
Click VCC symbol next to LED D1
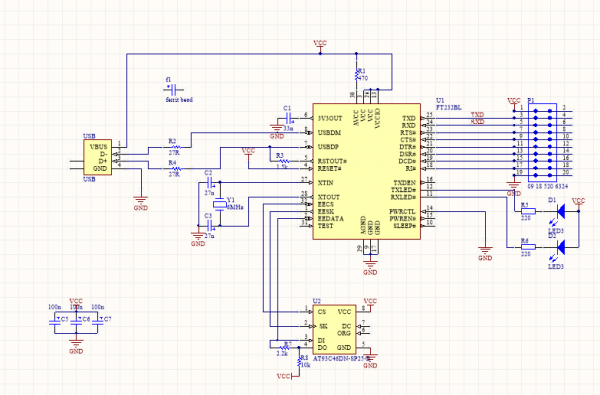[x=578, y=203]
